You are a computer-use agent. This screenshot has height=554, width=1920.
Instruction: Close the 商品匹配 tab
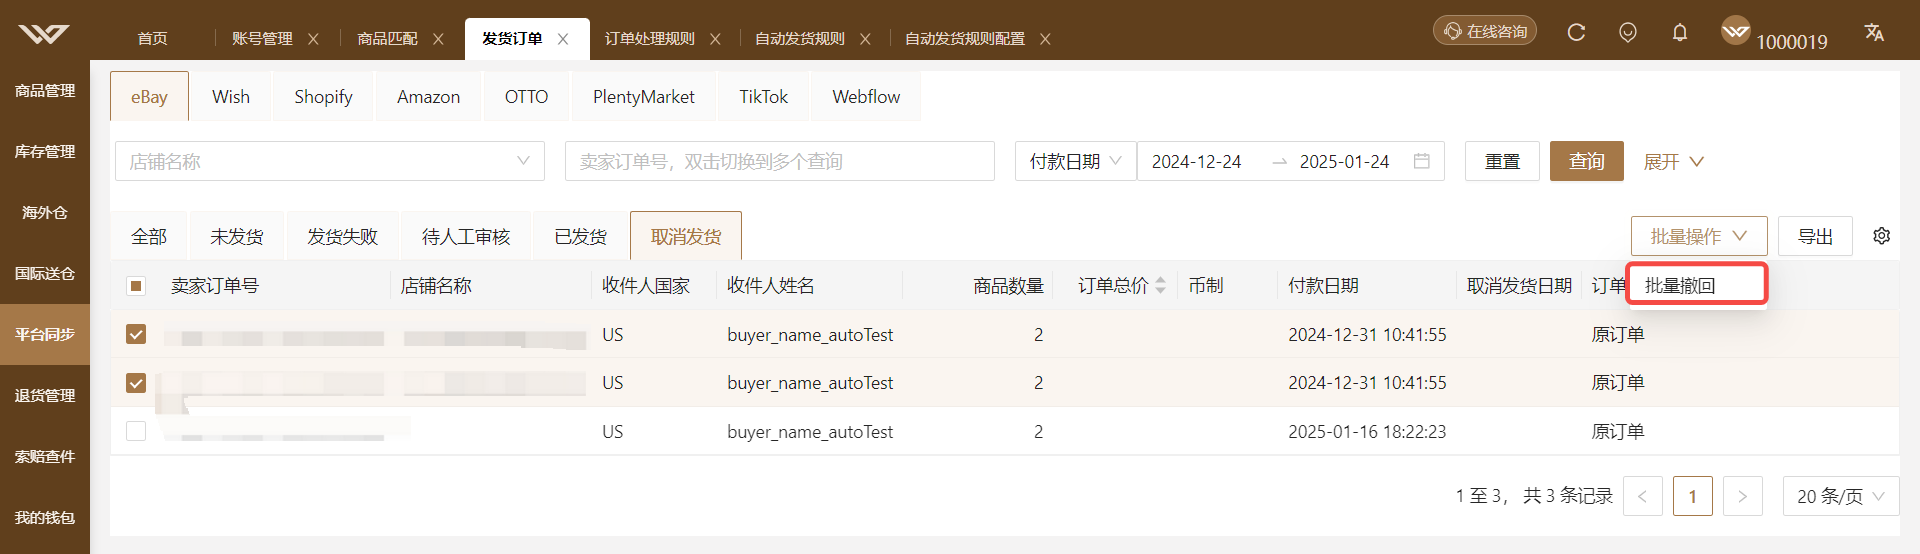(438, 39)
